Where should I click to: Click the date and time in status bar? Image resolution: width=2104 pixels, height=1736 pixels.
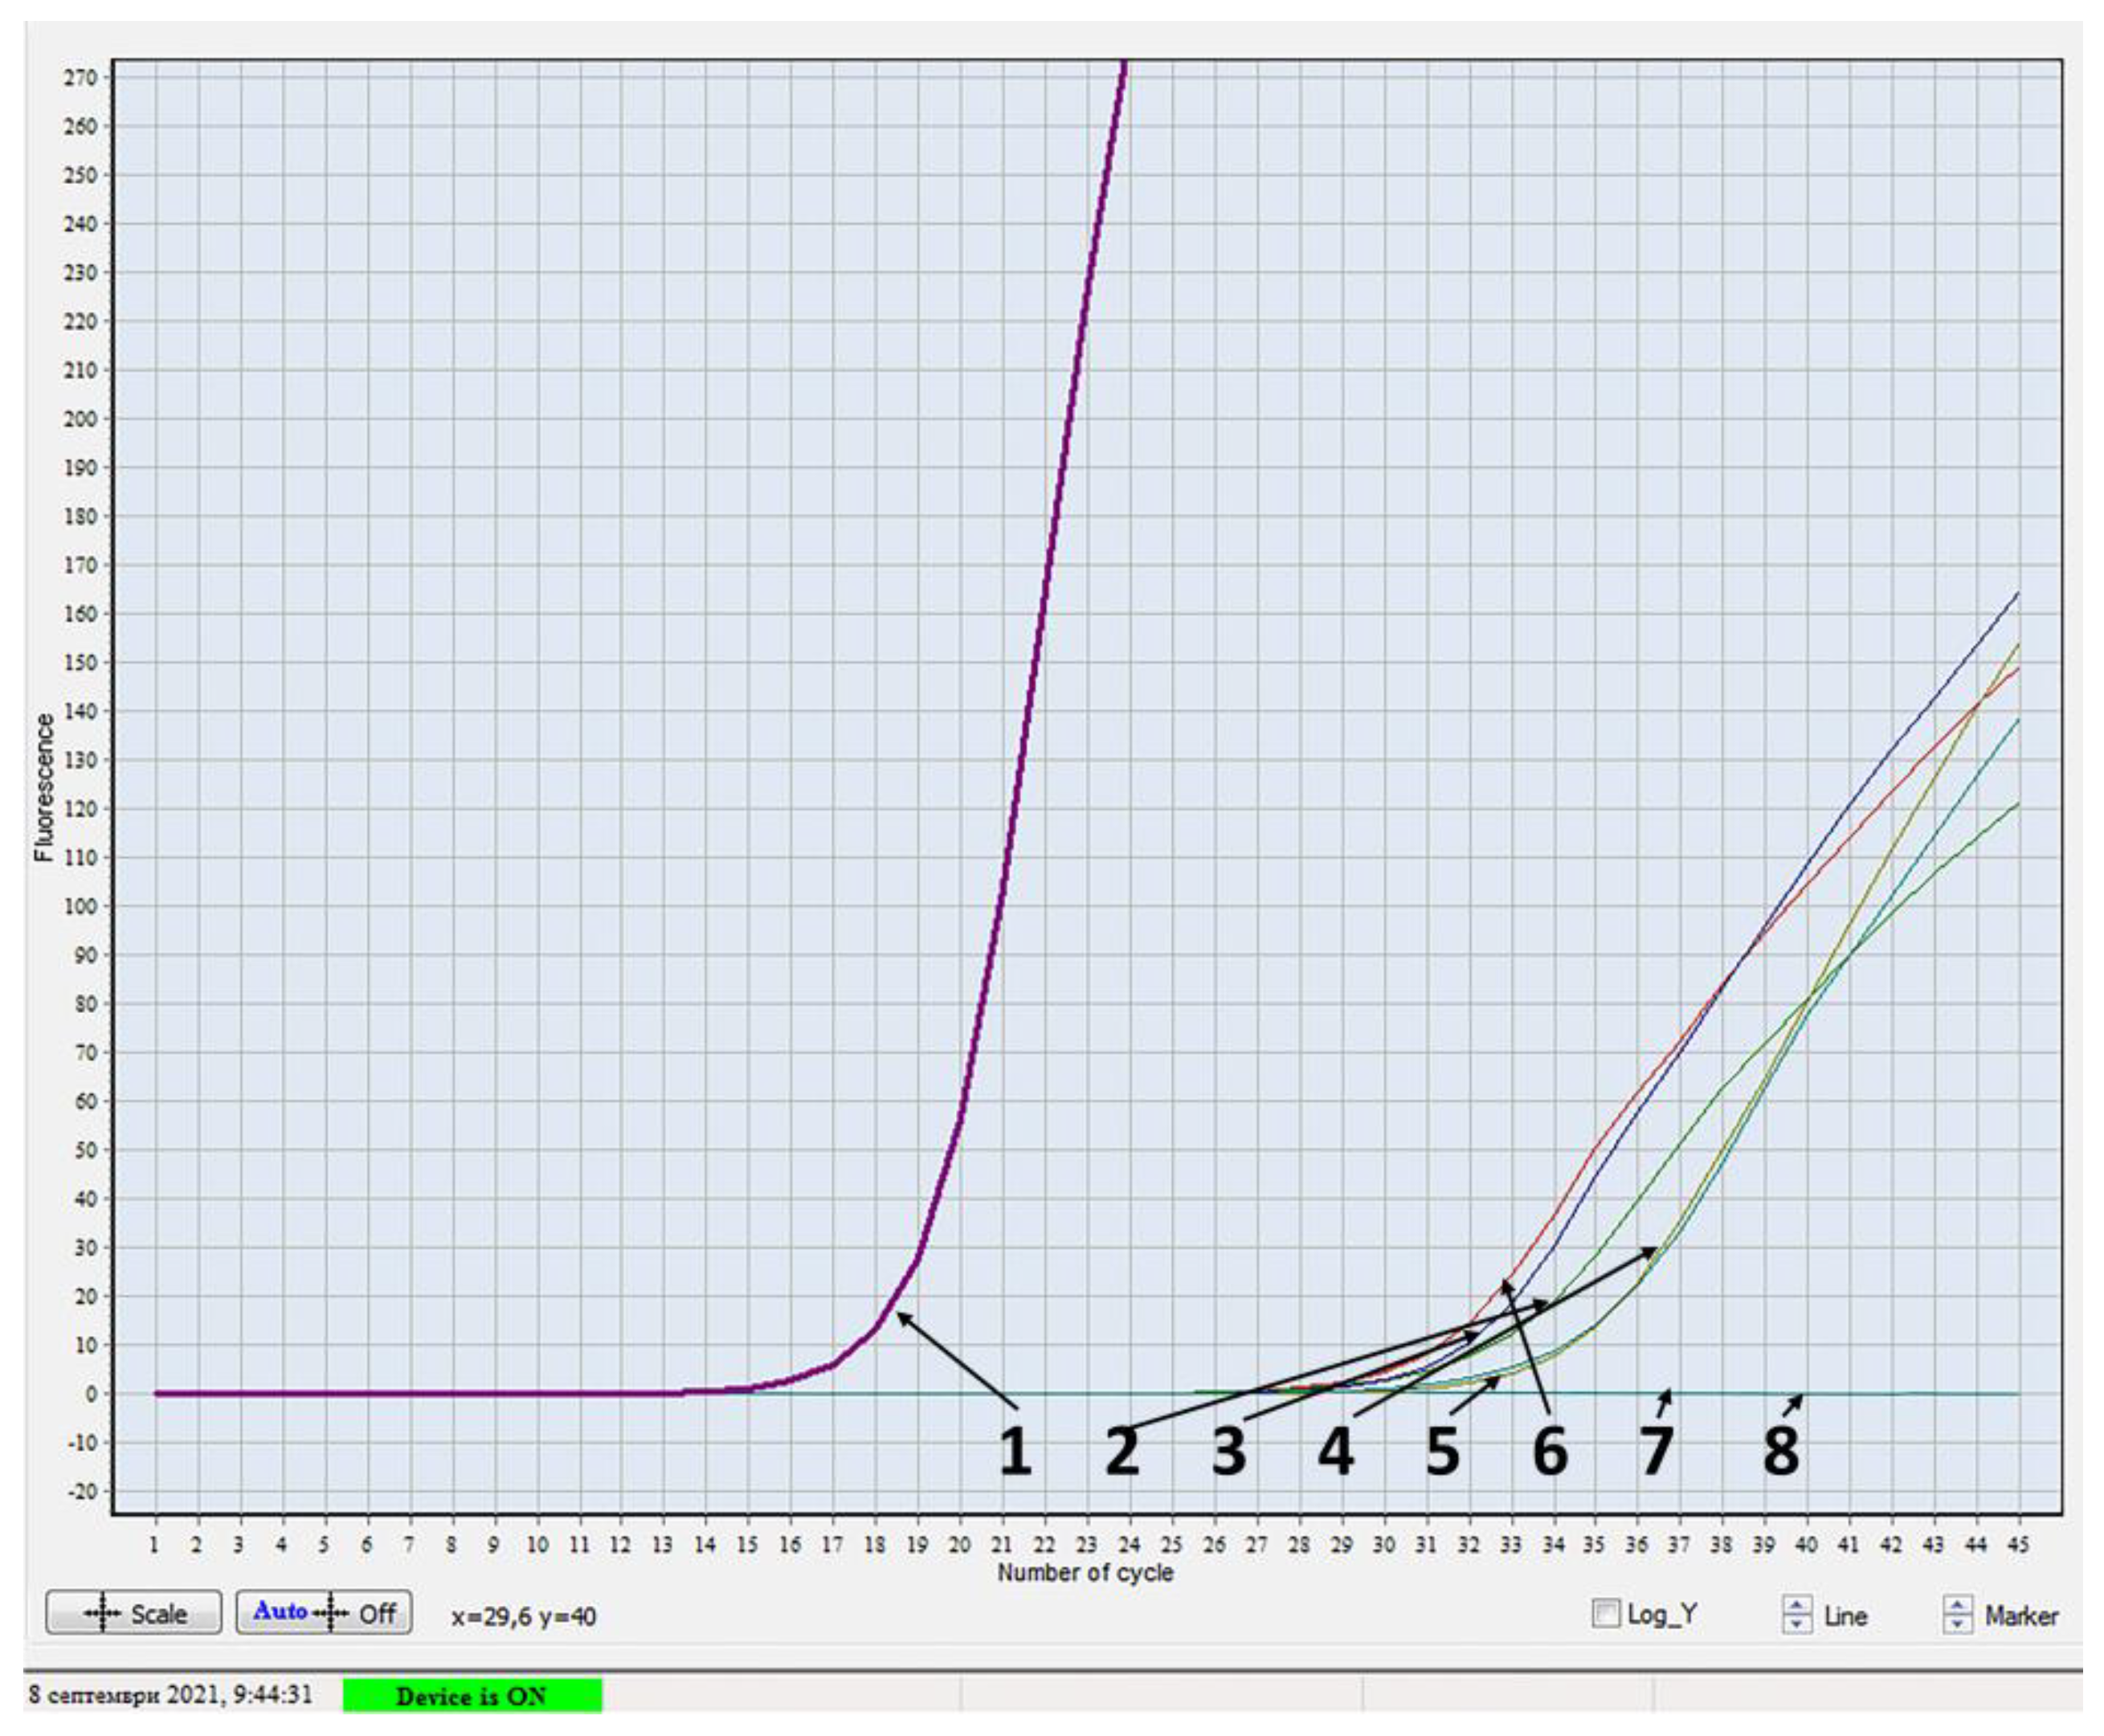(170, 1695)
